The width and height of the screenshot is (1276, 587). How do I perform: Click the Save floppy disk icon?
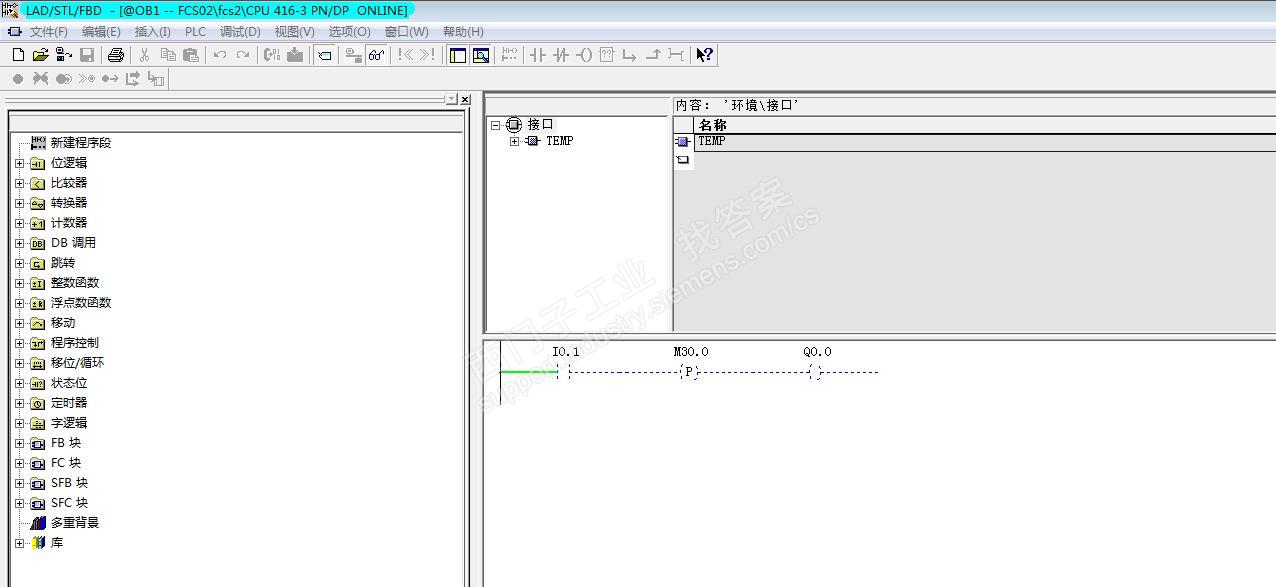87,55
